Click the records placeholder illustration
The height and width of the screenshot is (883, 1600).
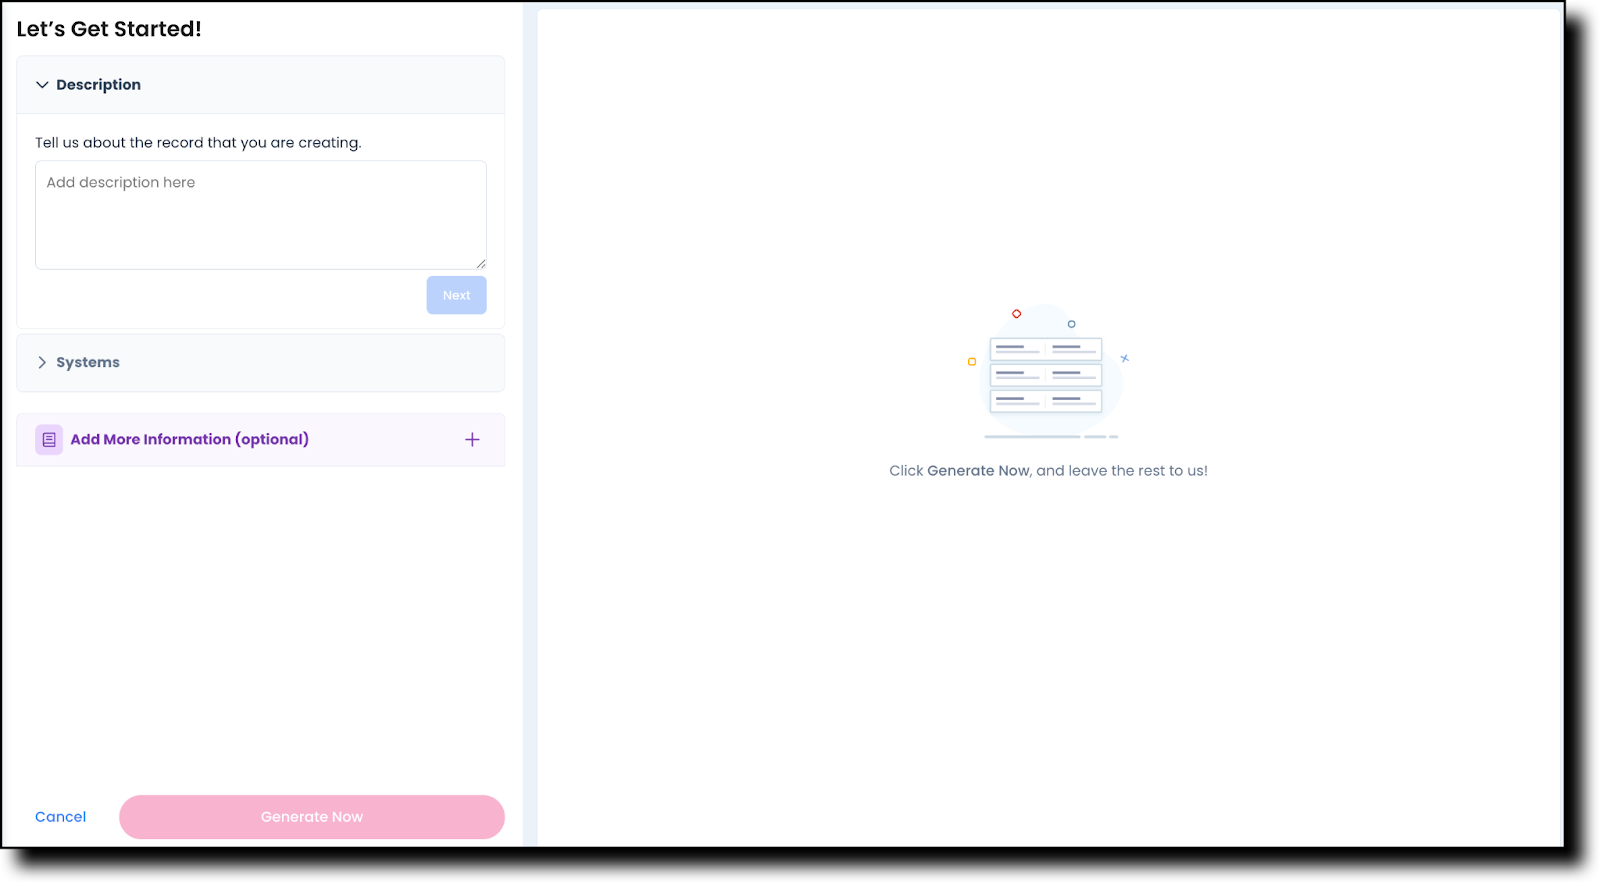[1048, 372]
